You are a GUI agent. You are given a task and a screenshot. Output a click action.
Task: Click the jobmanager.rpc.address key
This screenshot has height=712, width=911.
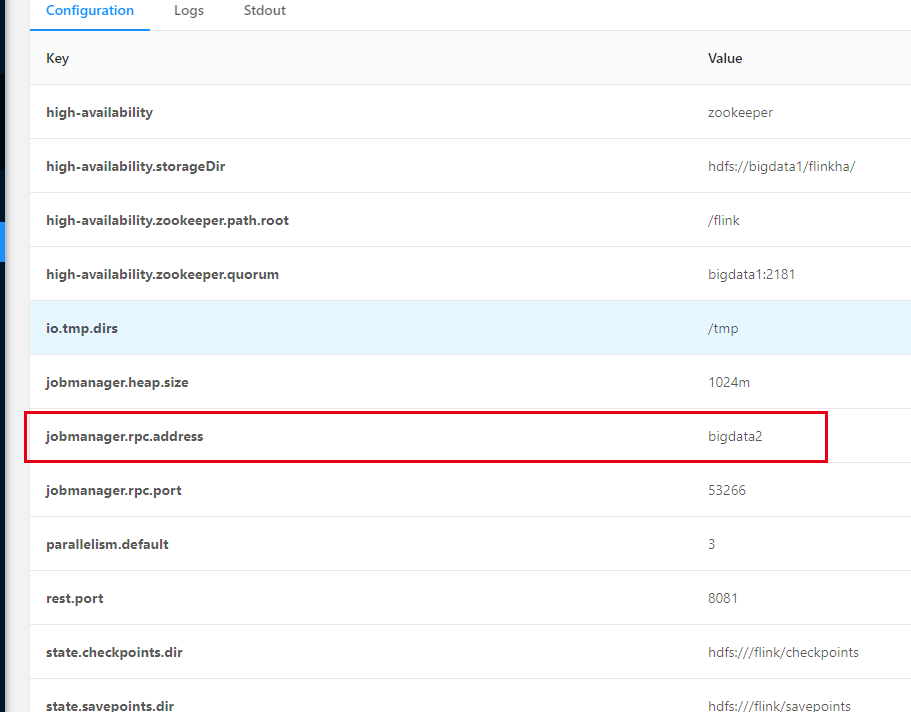coord(124,437)
